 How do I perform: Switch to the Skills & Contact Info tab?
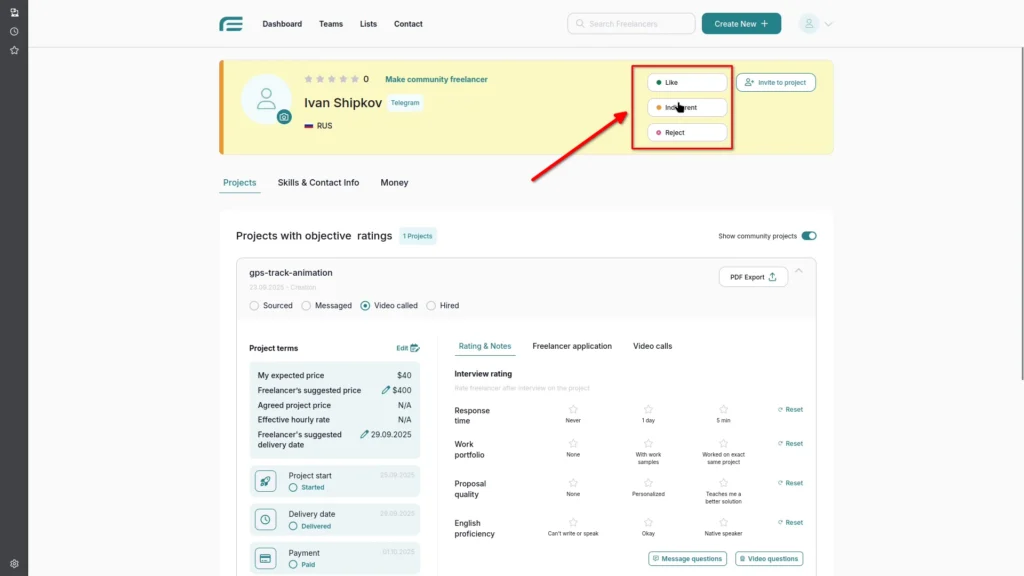(318, 182)
